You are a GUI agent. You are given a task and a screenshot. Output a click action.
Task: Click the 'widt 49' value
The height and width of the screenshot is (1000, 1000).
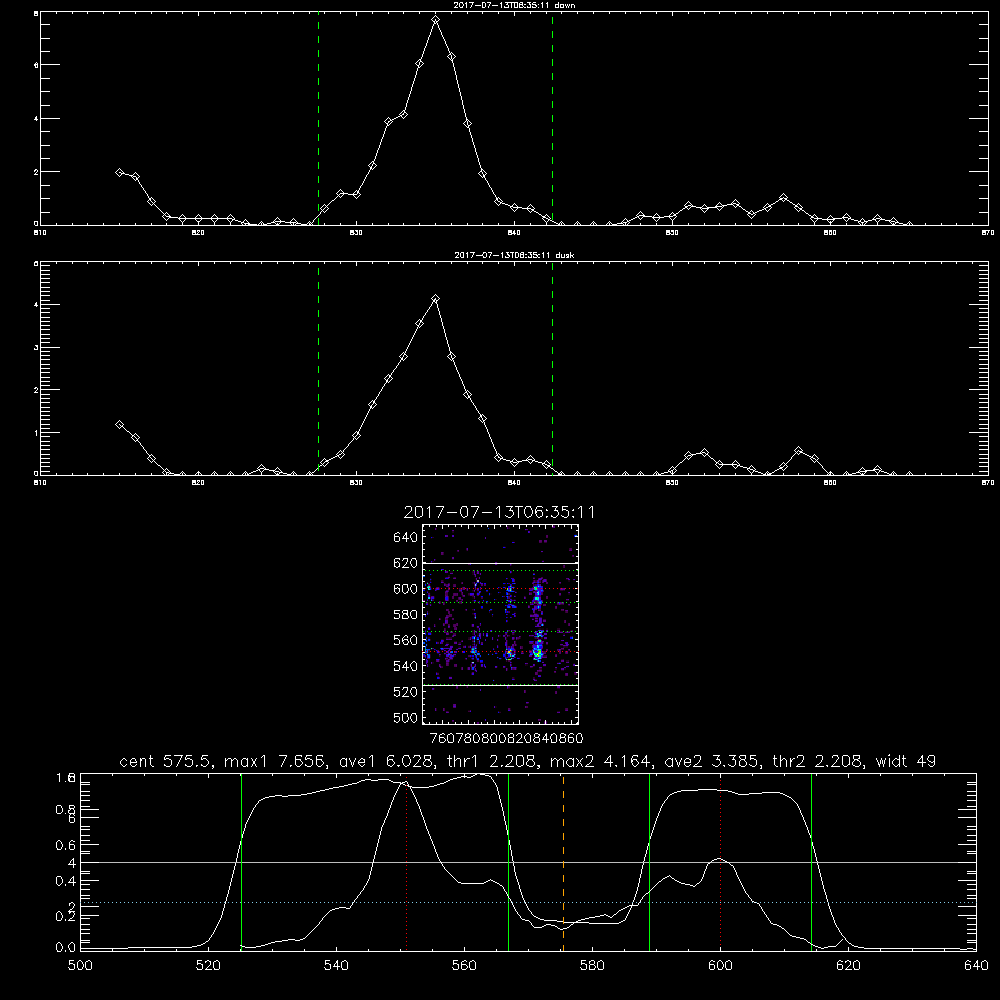(x=905, y=761)
